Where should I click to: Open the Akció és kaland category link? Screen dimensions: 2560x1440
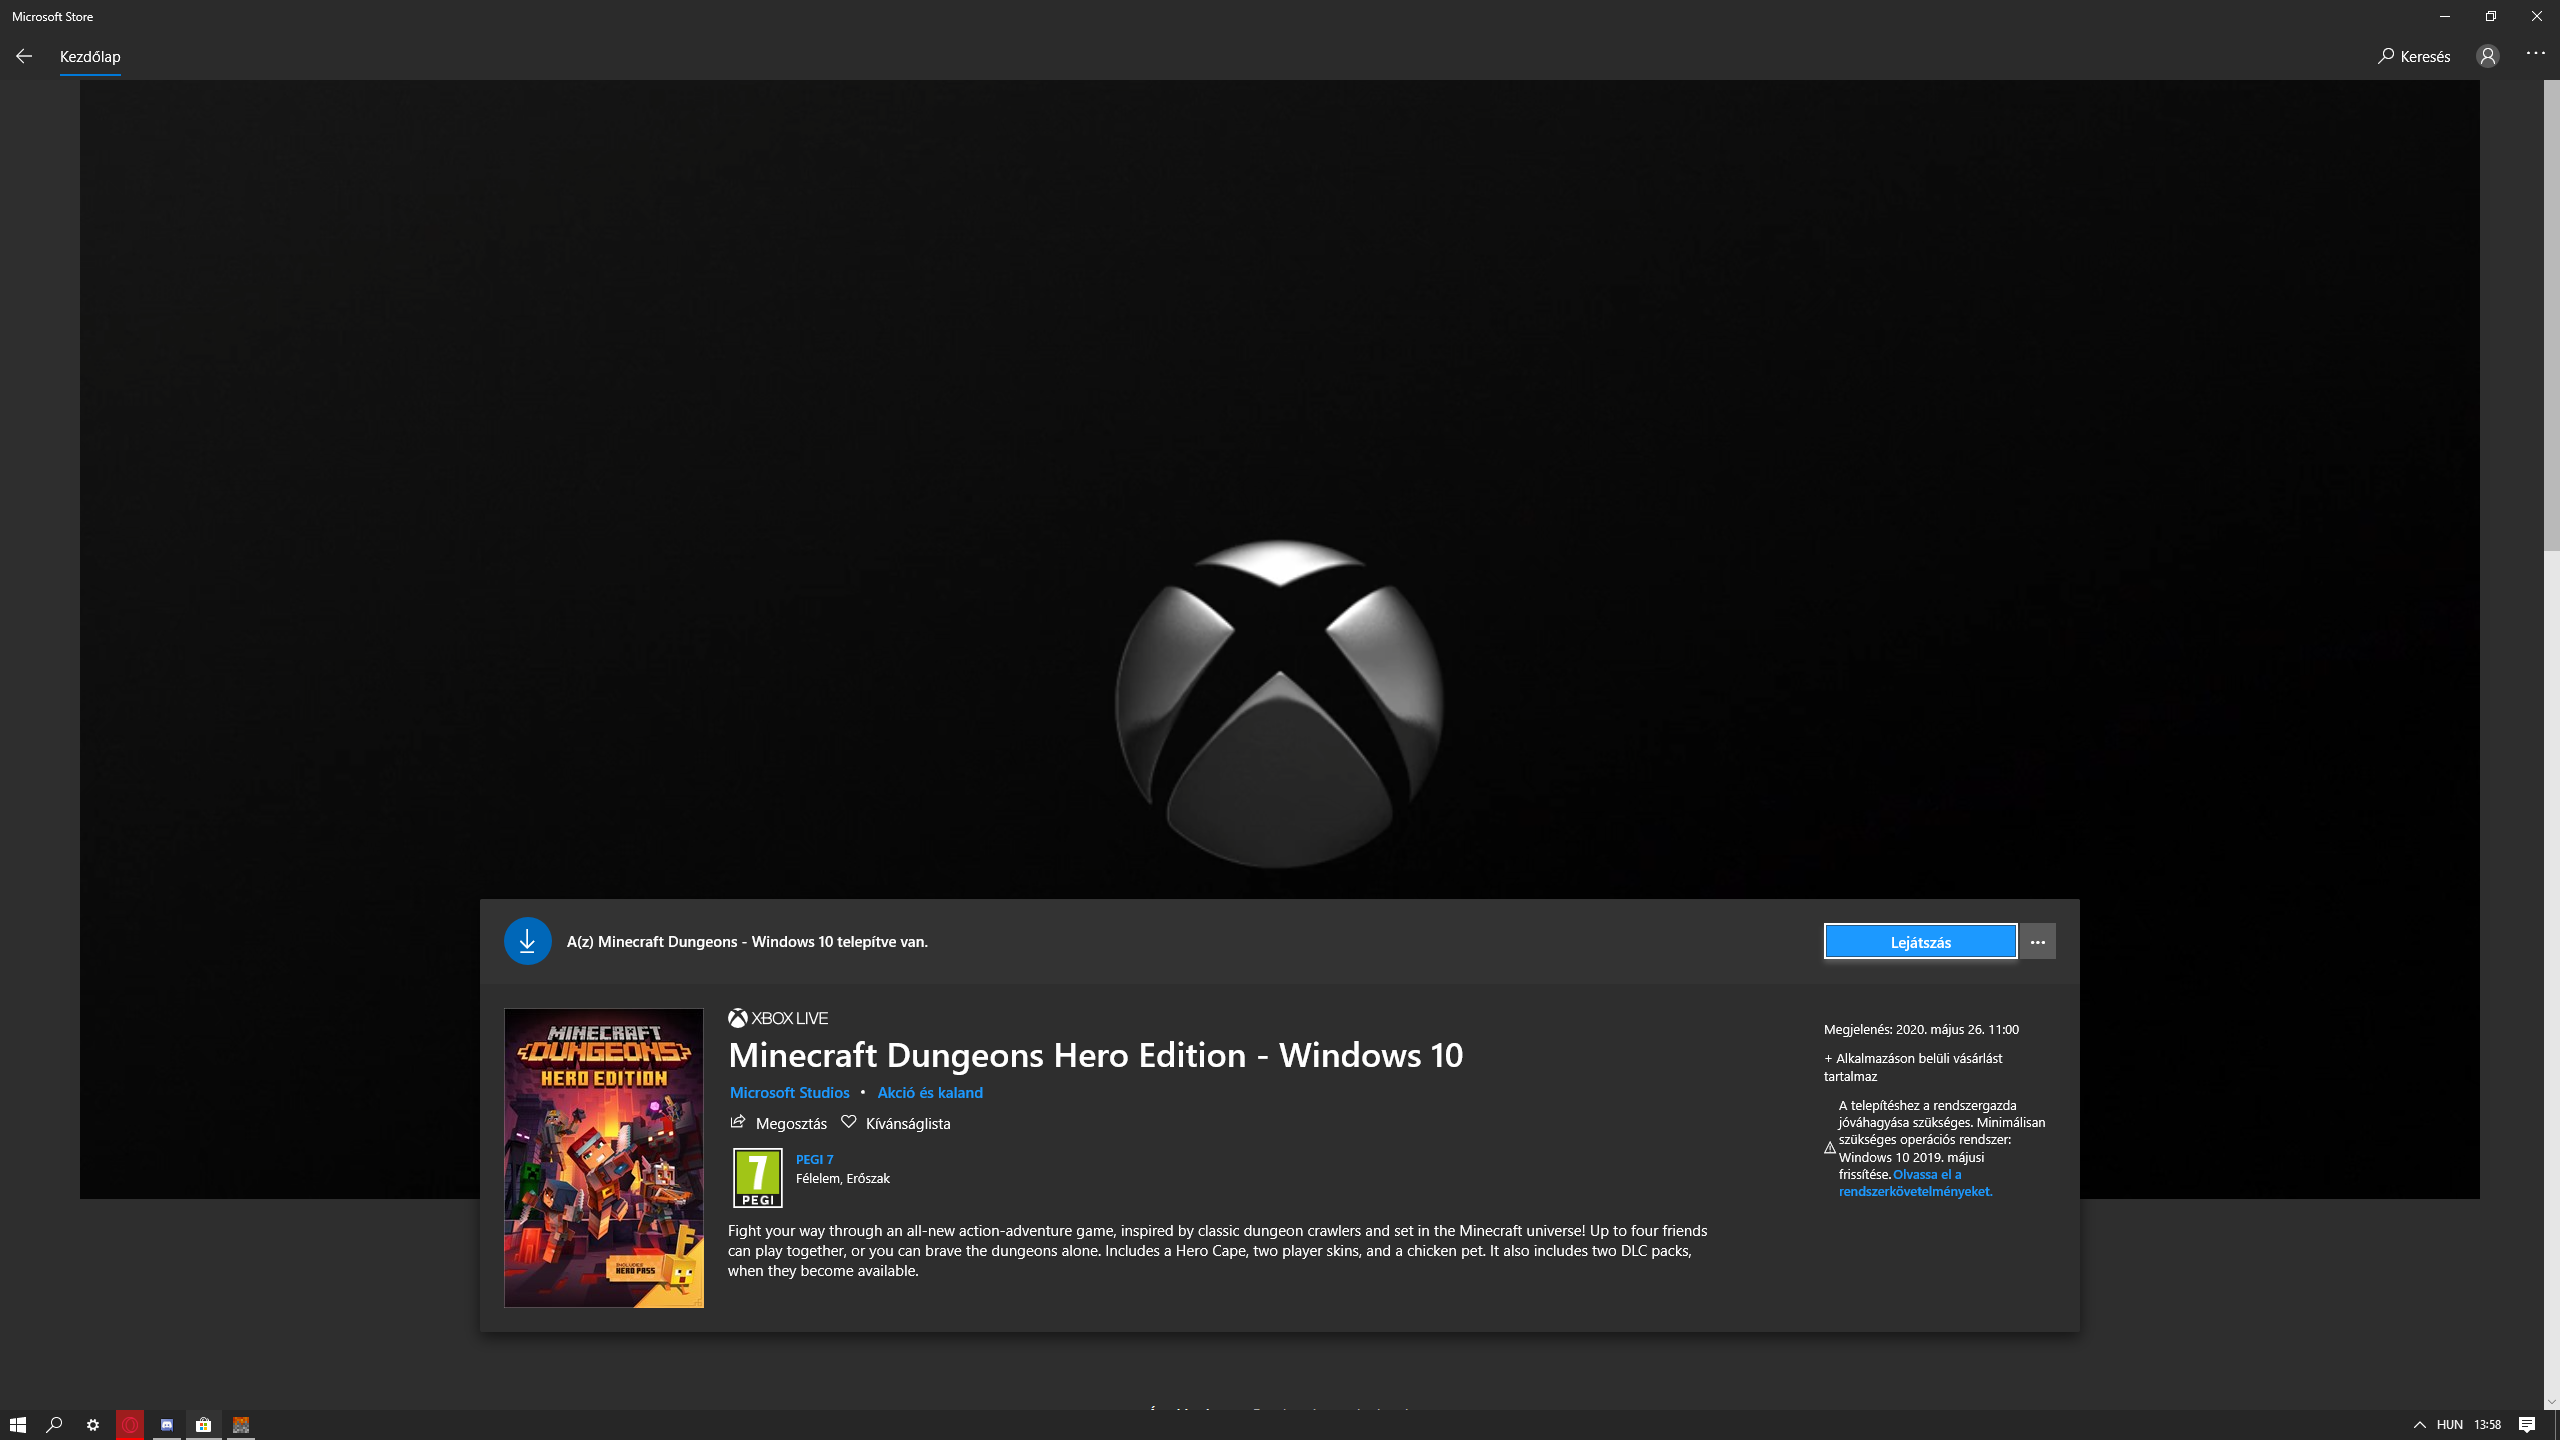point(930,1093)
